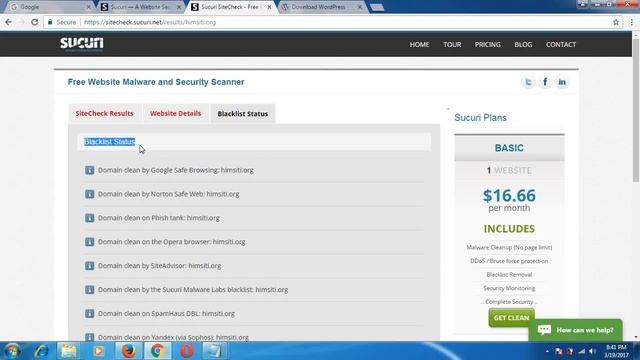Open the Facebook share icon
The height and width of the screenshot is (360, 640).
[545, 82]
